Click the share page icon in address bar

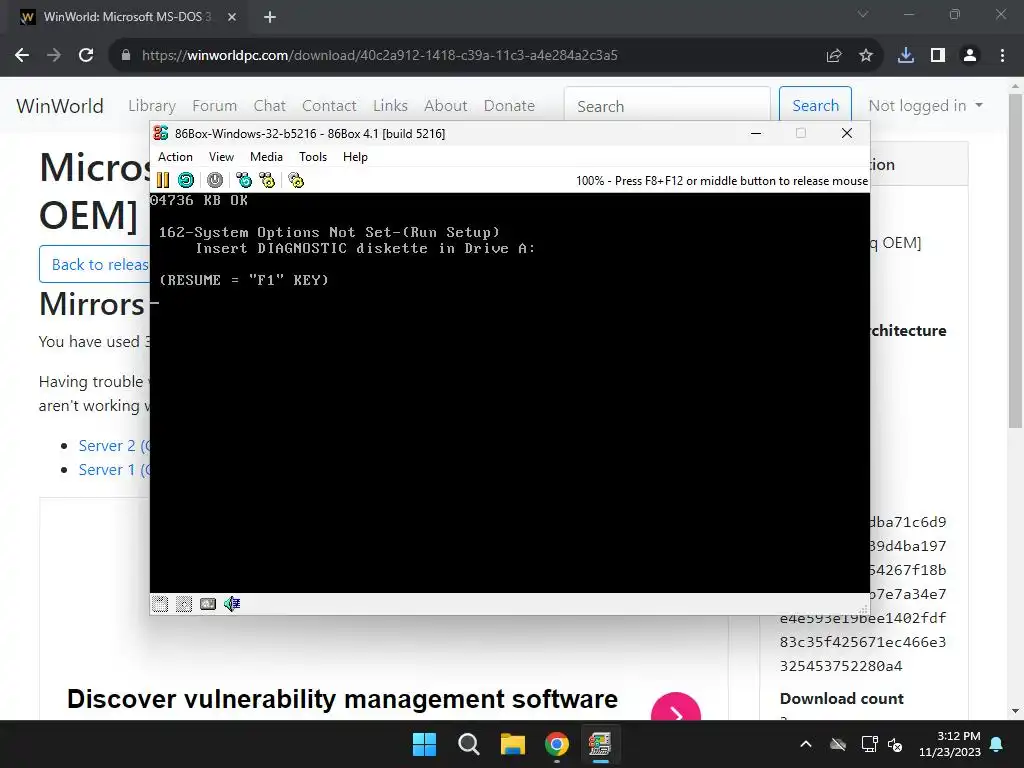click(x=834, y=56)
